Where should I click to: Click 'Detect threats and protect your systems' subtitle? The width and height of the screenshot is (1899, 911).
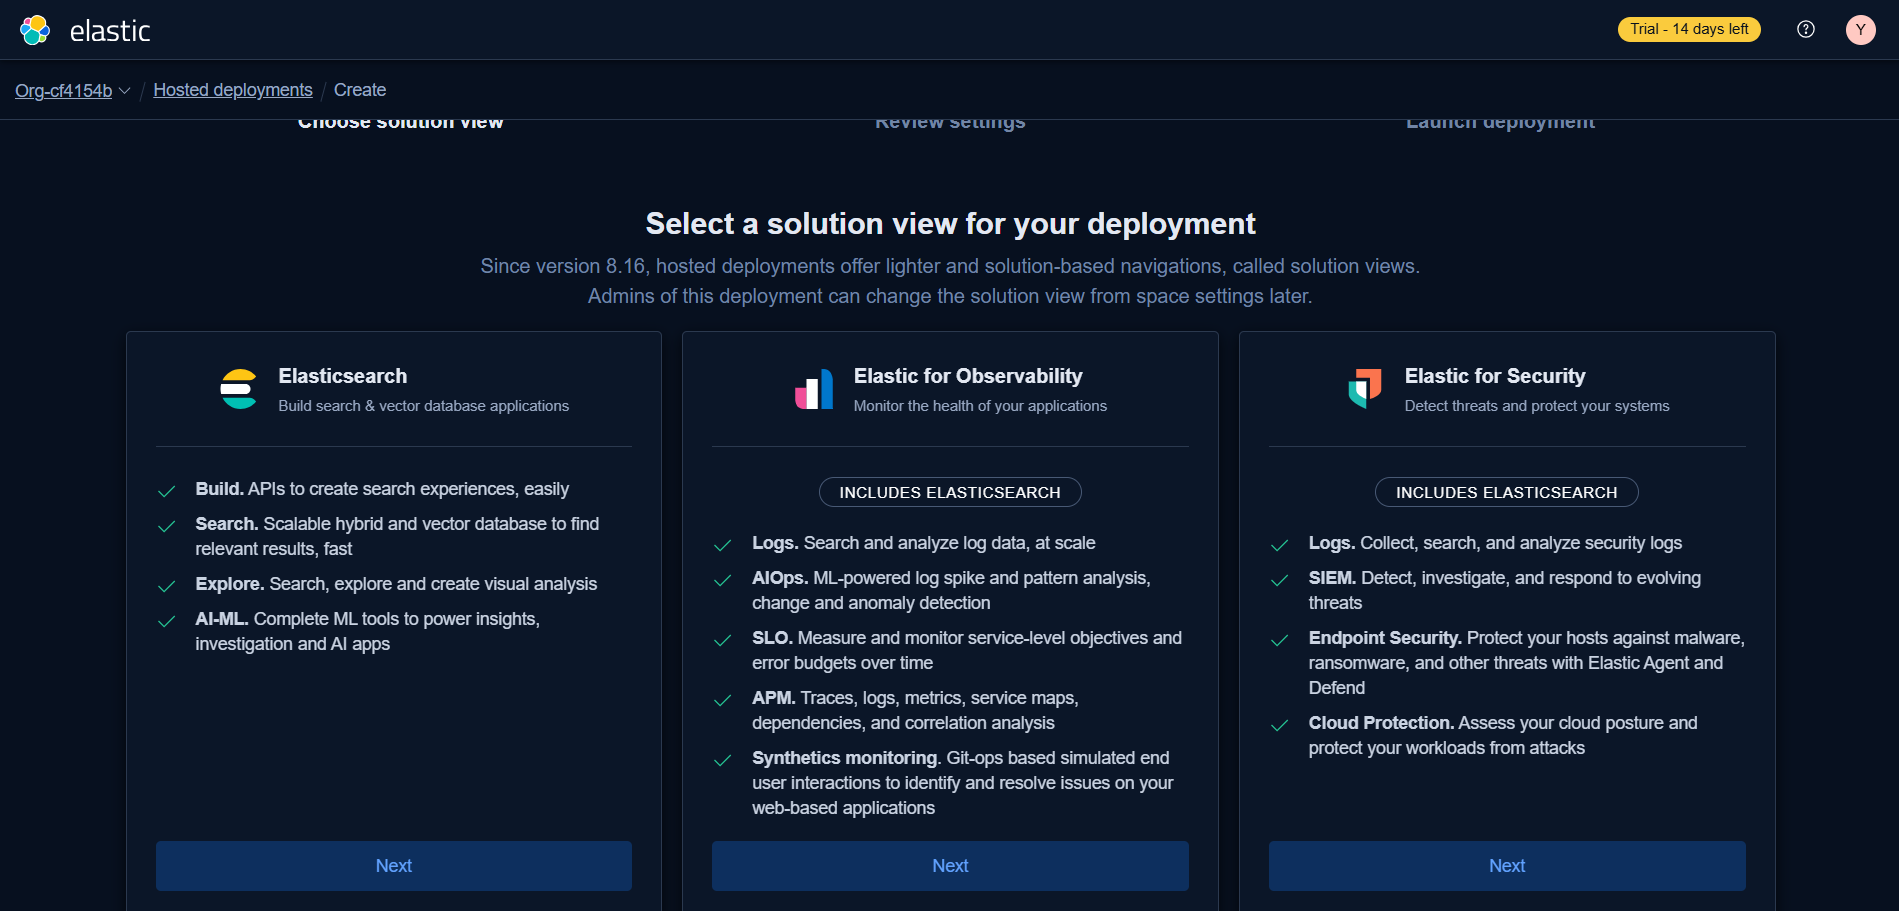coord(1537,406)
